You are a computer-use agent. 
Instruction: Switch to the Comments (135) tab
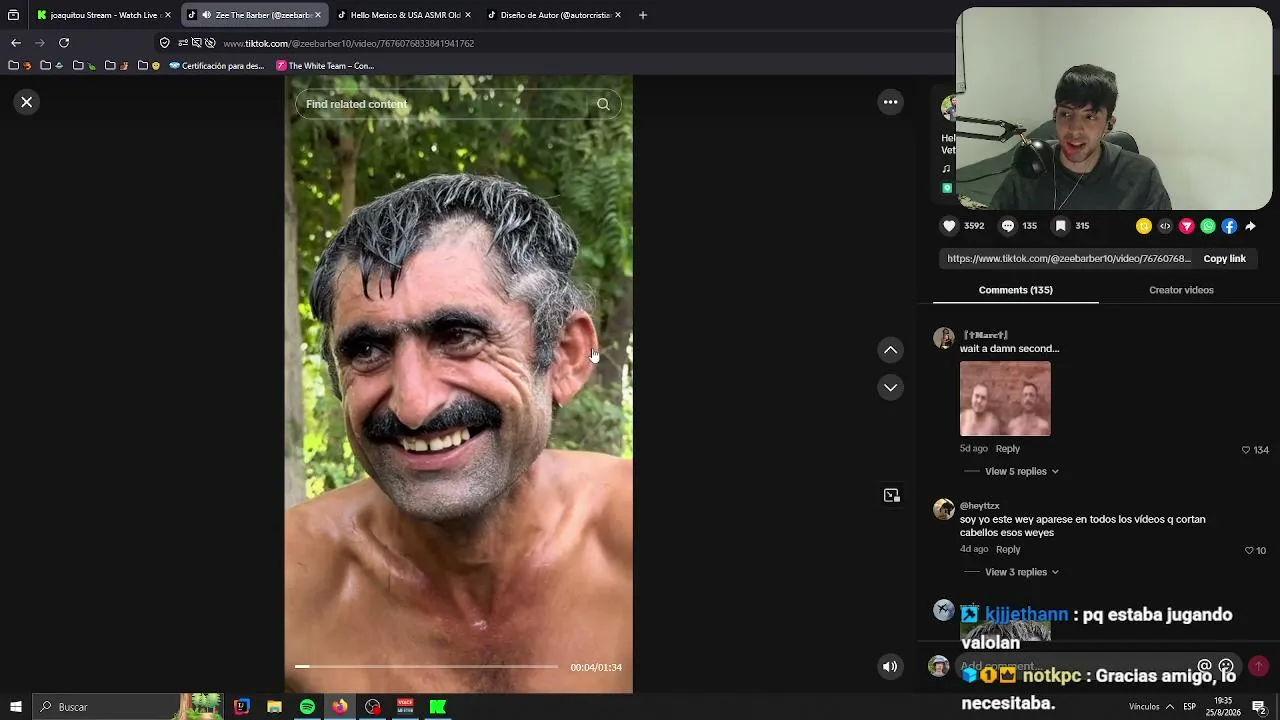[1015, 290]
